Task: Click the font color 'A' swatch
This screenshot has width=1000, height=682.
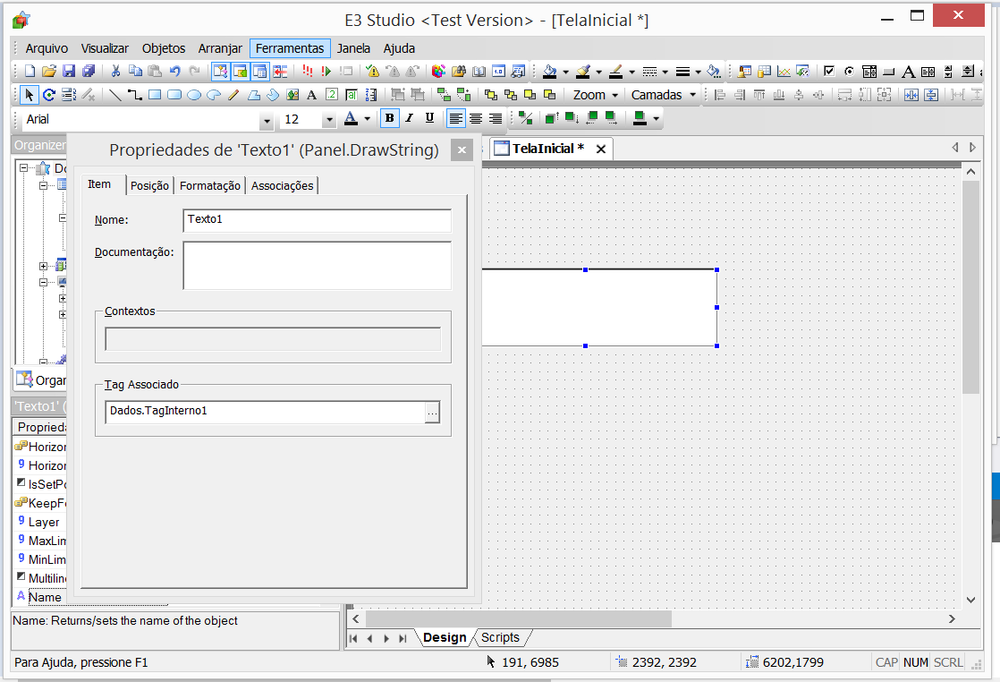Action: [x=351, y=118]
